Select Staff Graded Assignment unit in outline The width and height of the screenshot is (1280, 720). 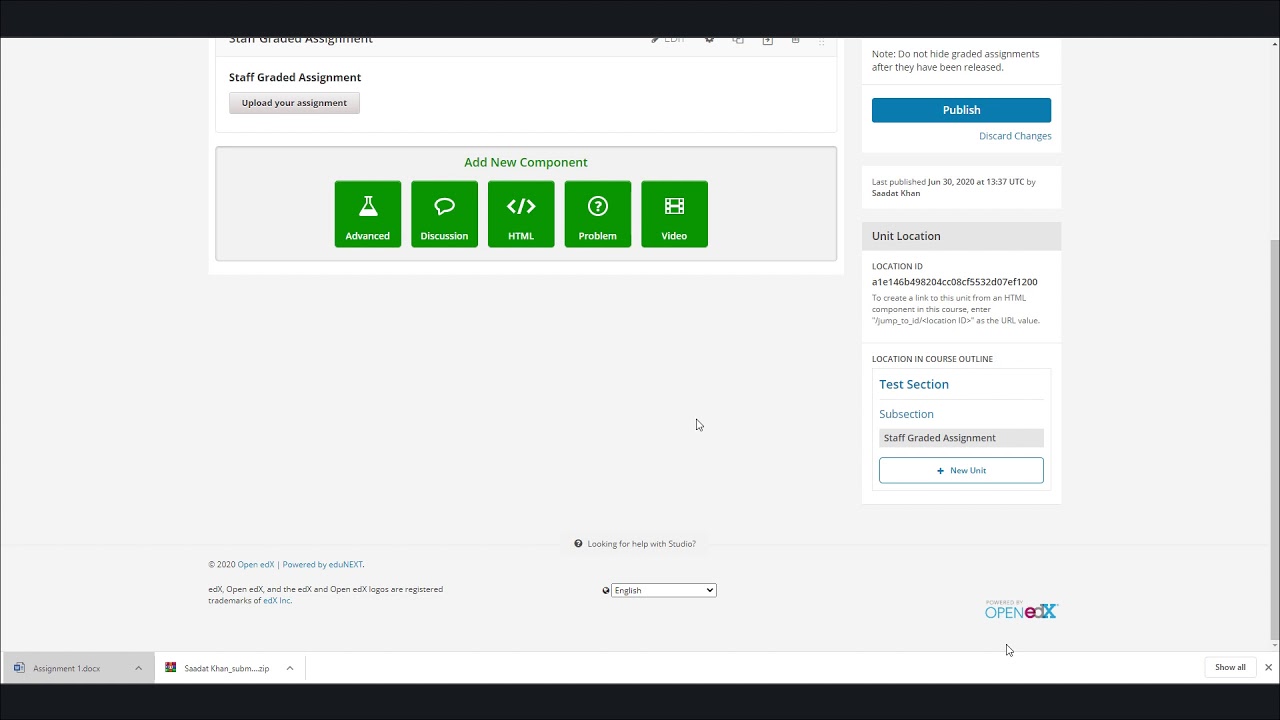(961, 438)
